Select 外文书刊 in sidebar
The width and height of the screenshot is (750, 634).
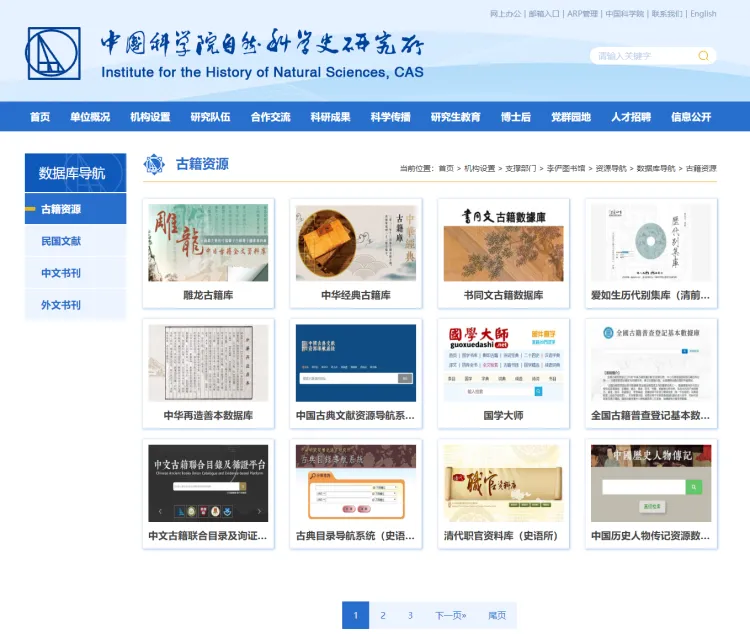(76, 305)
